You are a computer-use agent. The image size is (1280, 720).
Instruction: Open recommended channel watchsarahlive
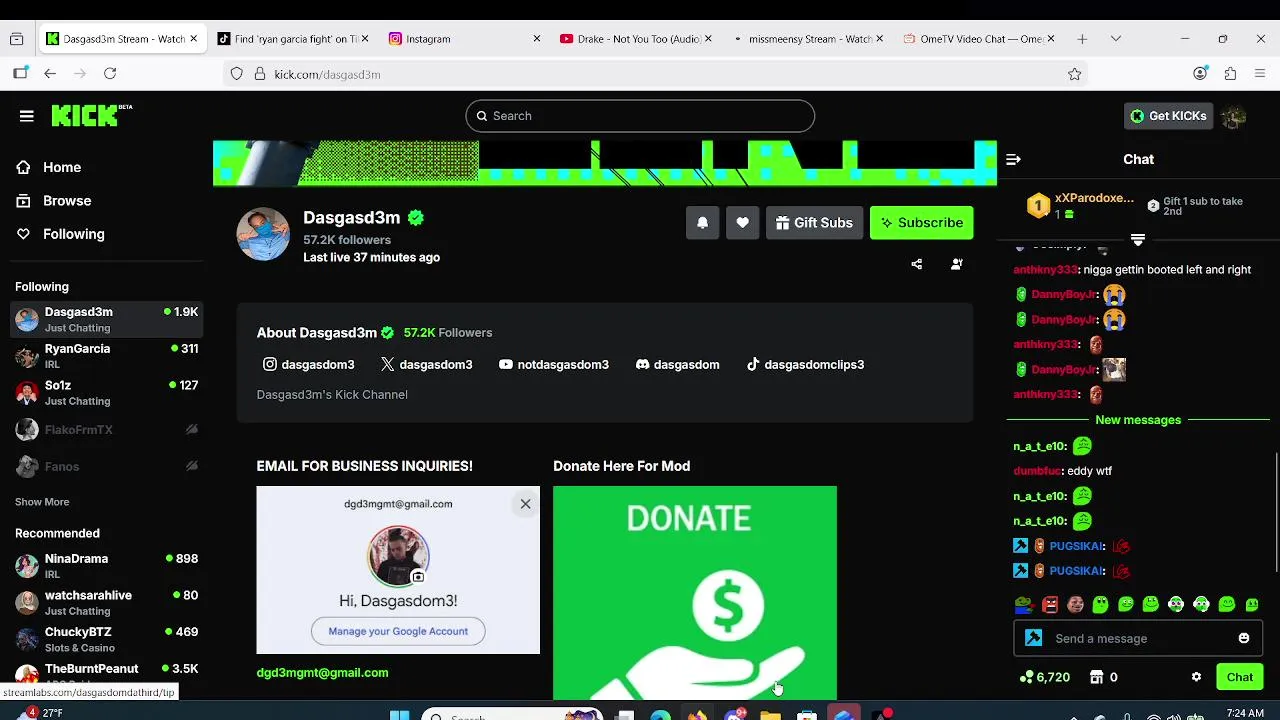point(106,603)
